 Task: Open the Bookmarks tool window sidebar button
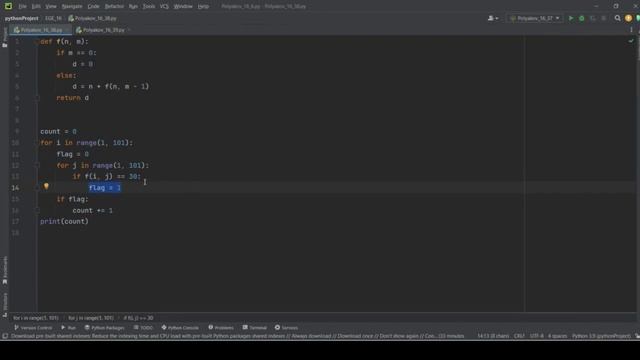tap(5, 271)
